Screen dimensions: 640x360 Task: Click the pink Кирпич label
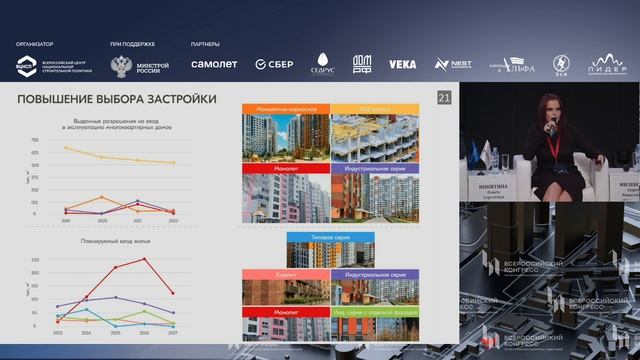pos(286,275)
